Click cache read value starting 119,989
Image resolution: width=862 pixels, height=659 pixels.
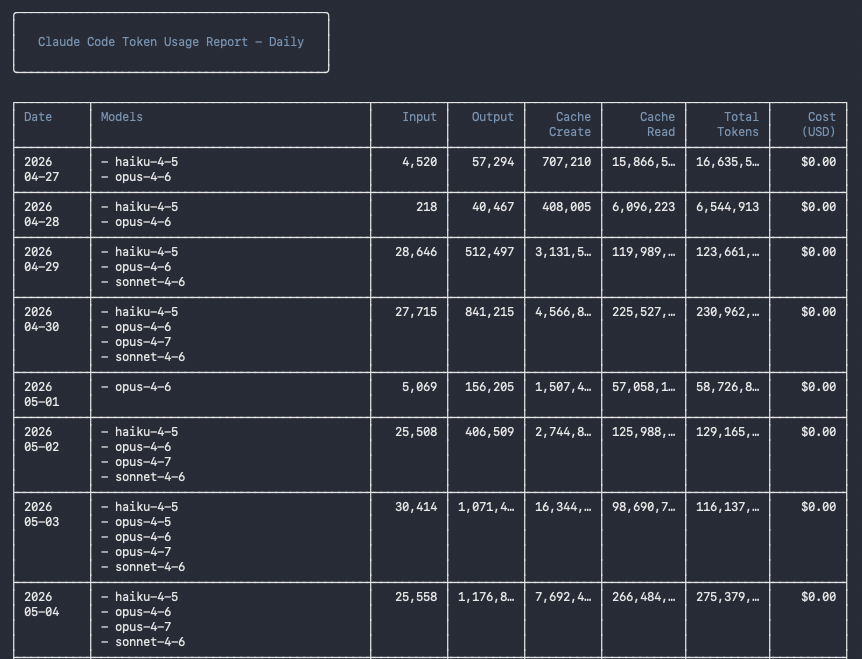[x=643, y=252]
